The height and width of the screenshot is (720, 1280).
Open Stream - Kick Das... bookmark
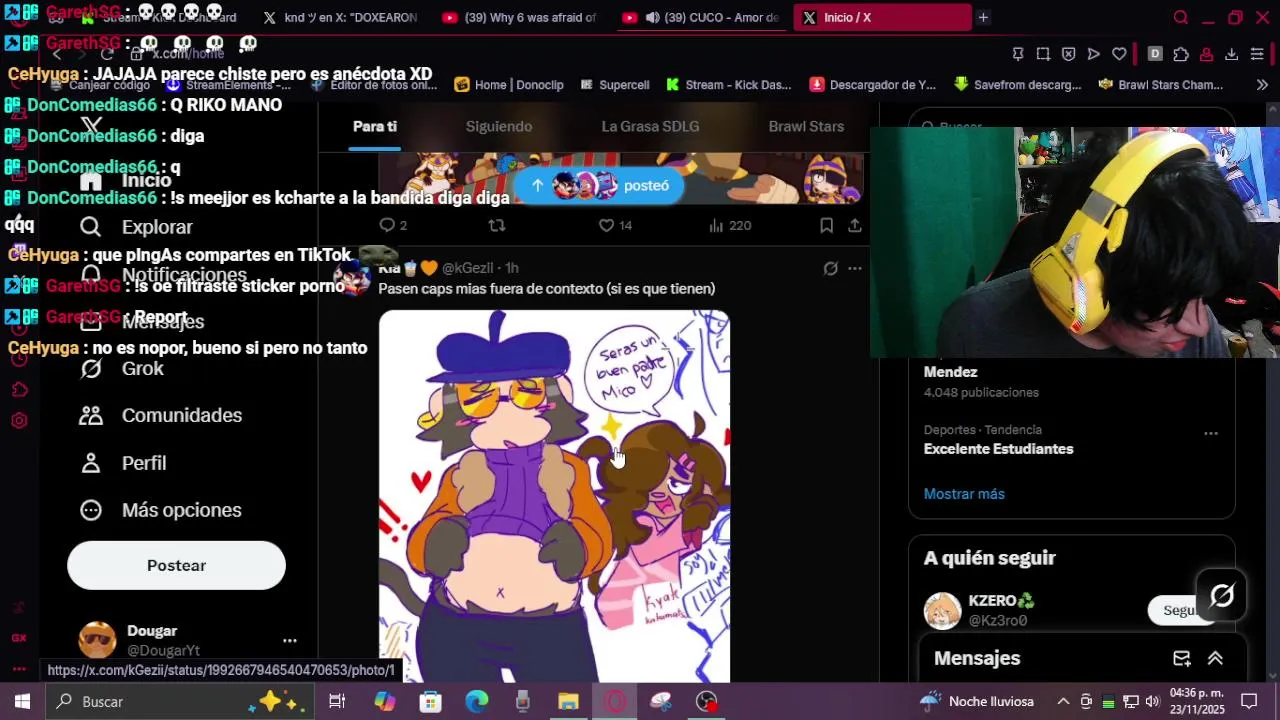(728, 85)
